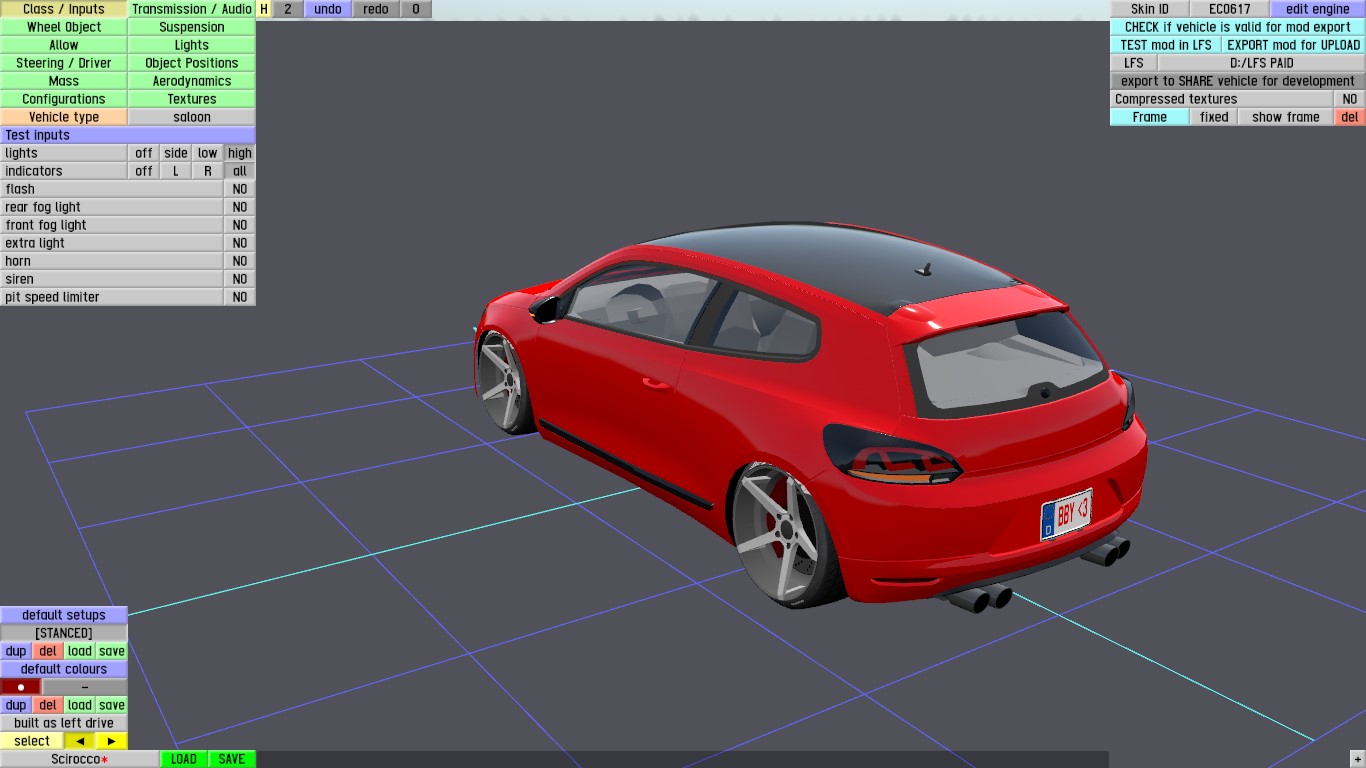Screen dimensions: 1366x768
Task: Toggle Compressed textures NO setting
Action: point(1350,99)
